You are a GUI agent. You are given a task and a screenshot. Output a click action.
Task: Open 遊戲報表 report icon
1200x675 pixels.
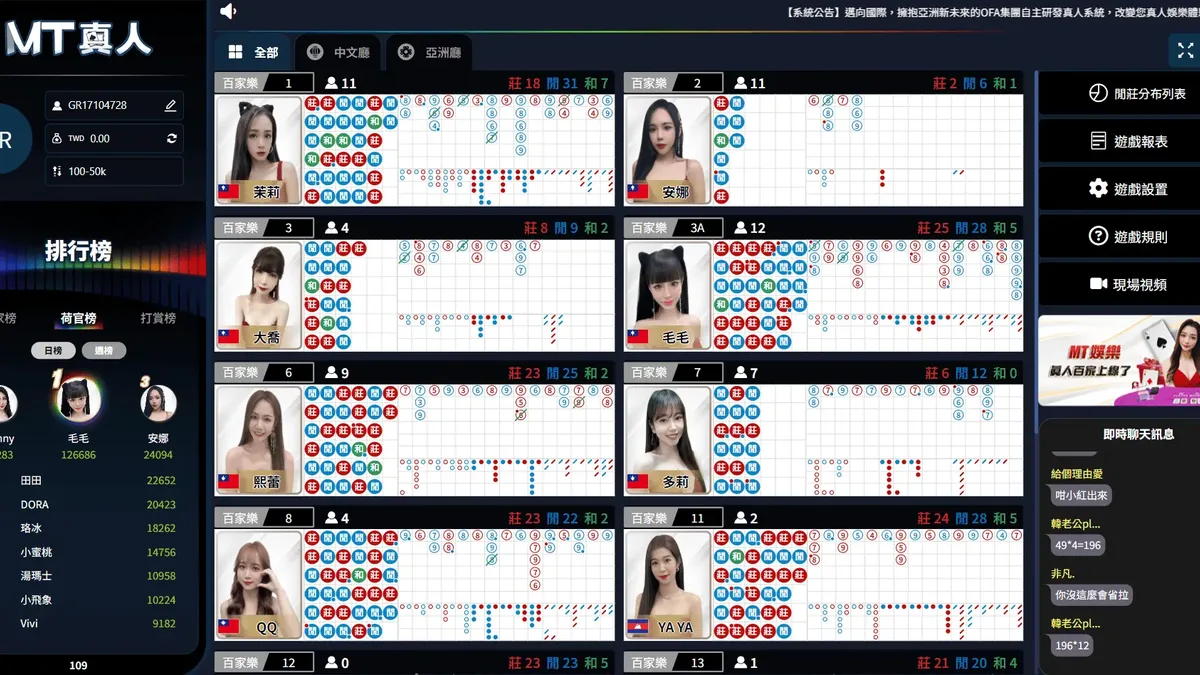coord(1098,141)
